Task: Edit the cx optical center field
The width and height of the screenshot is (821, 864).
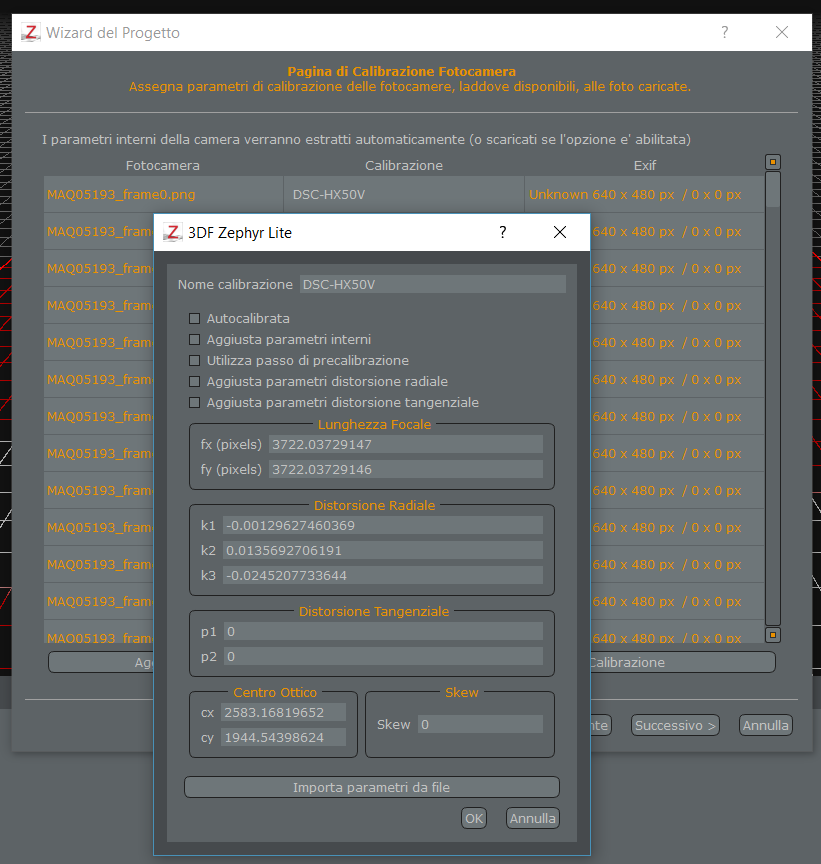Action: [x=283, y=712]
